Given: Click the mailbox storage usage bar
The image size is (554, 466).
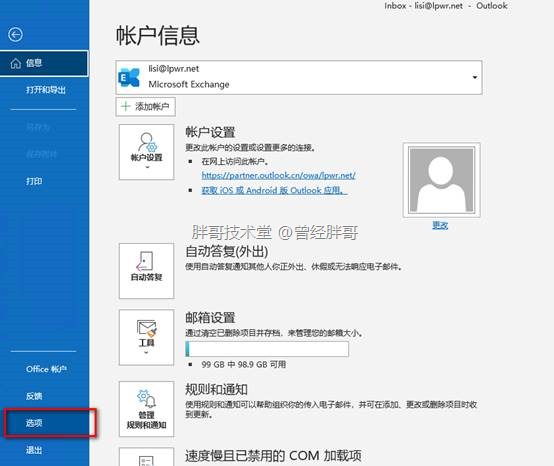Looking at the screenshot, I should point(267,349).
